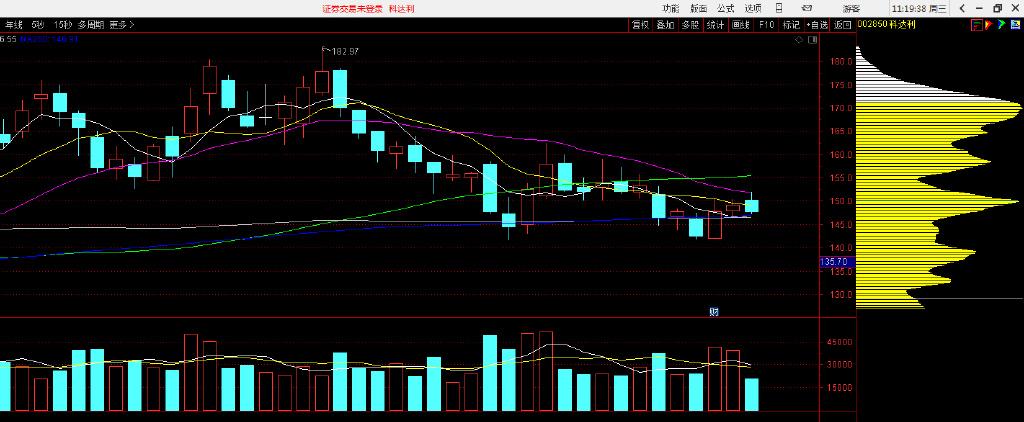Select the 年线 period tab
Viewport: 1024px width, 422px height.
coord(12,25)
